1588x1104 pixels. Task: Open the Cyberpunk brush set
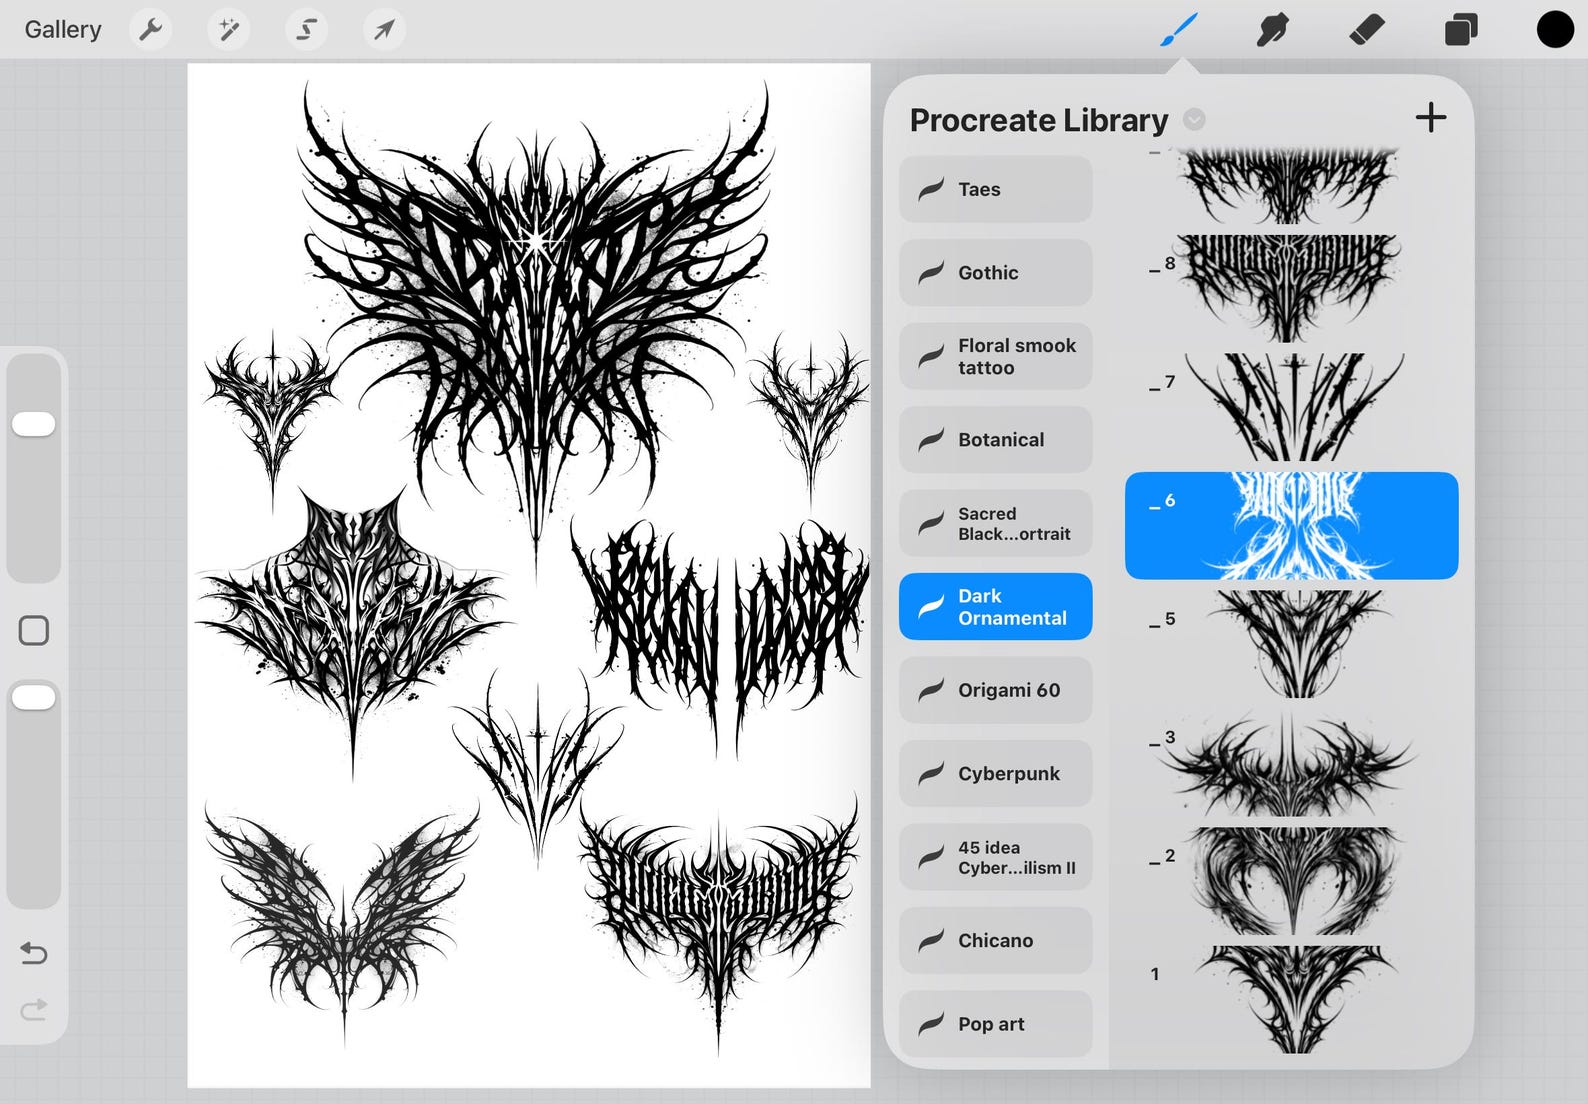pos(996,774)
